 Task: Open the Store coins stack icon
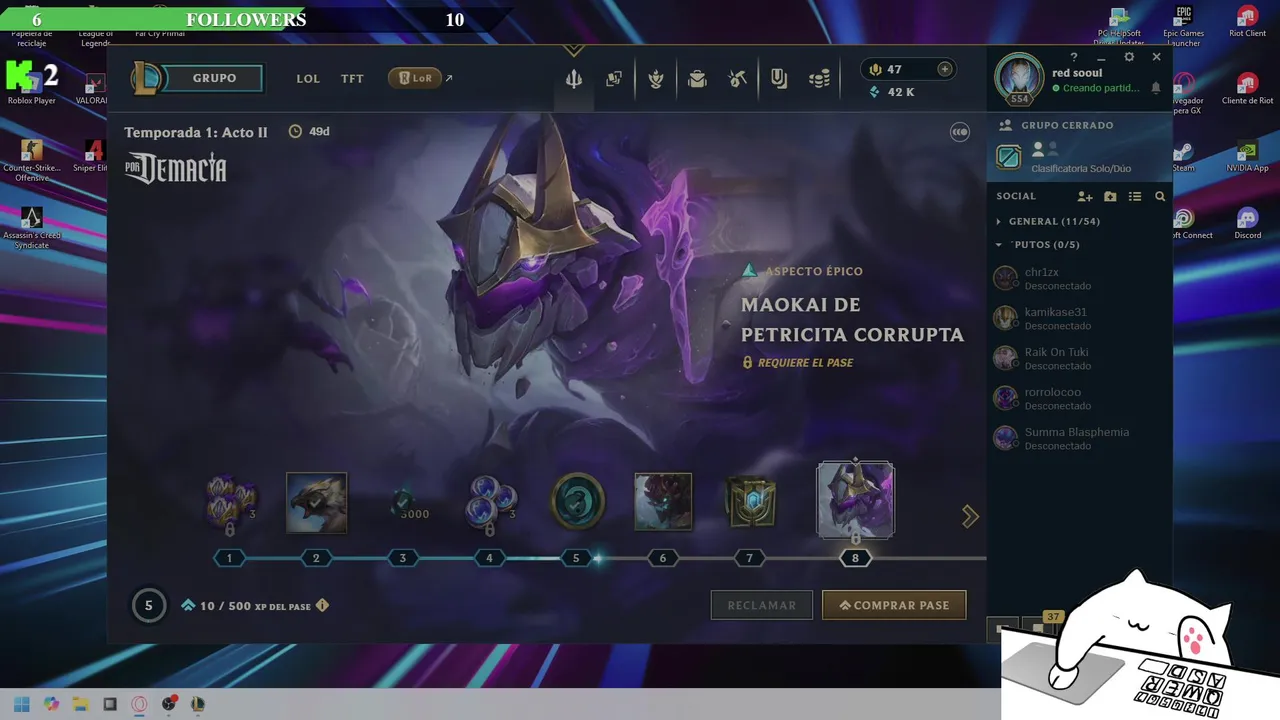[x=820, y=79]
